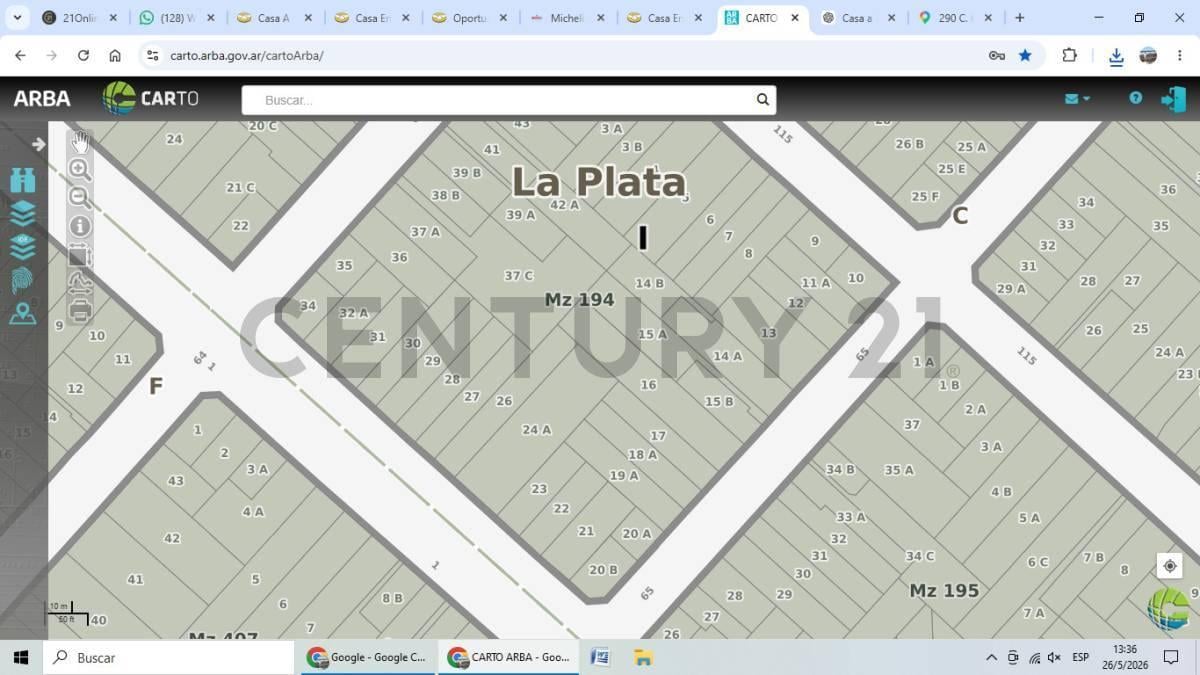This screenshot has width=1200, height=675.
Task: Open the fingerprint identification panel
Action: (22, 280)
